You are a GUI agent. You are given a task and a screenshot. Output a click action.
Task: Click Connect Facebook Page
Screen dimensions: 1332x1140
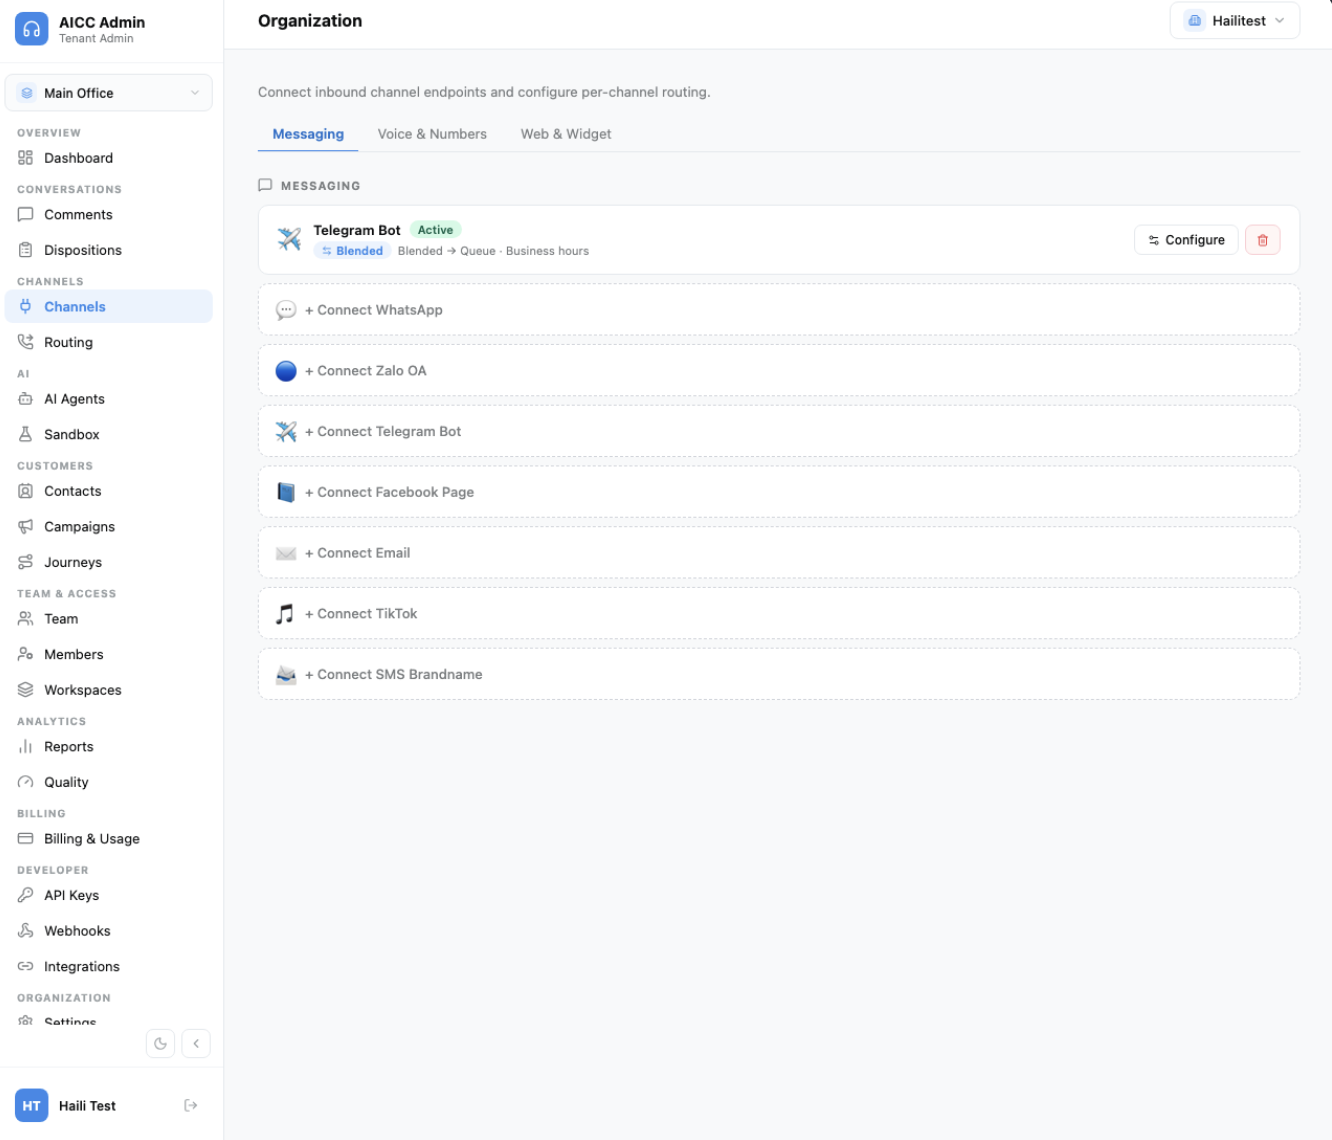[779, 492]
